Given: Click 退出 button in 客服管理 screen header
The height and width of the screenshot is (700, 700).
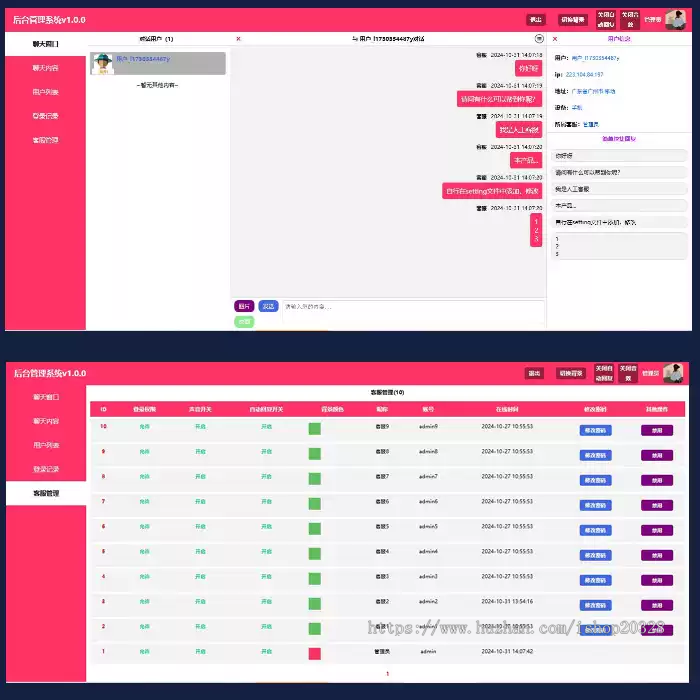Looking at the screenshot, I should tap(534, 373).
